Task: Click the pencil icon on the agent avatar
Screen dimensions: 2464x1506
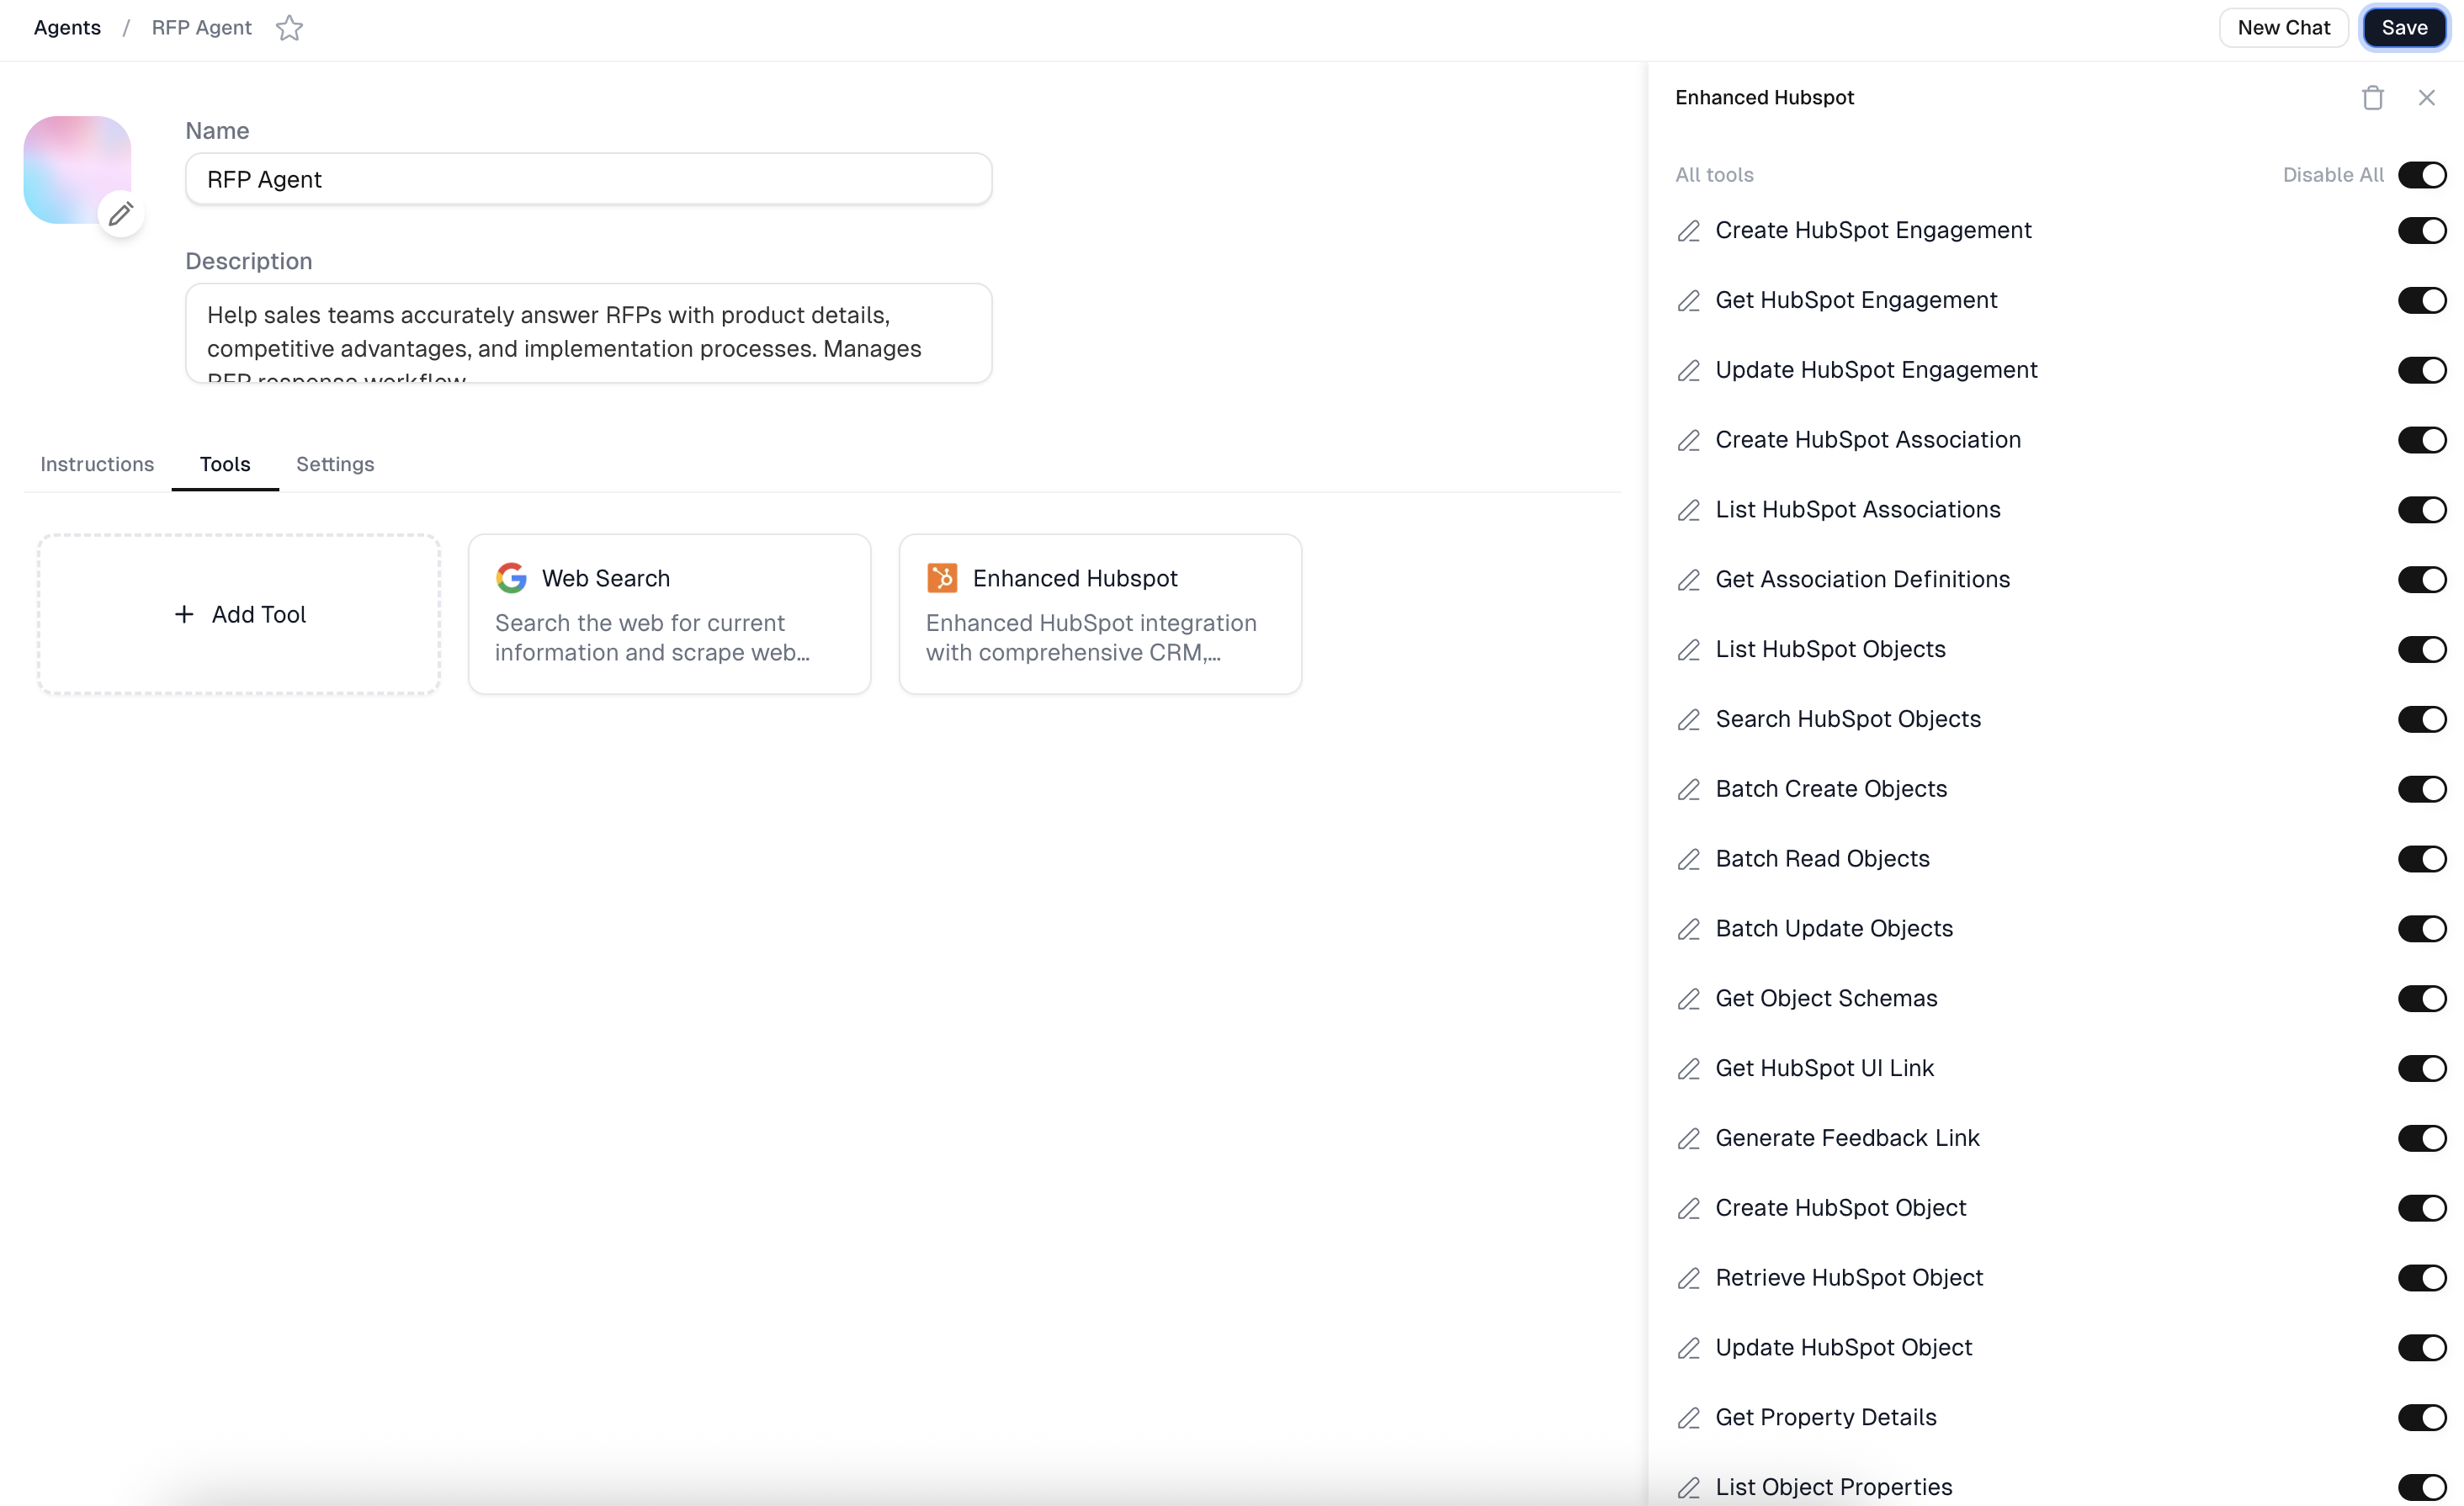Action: click(x=121, y=214)
